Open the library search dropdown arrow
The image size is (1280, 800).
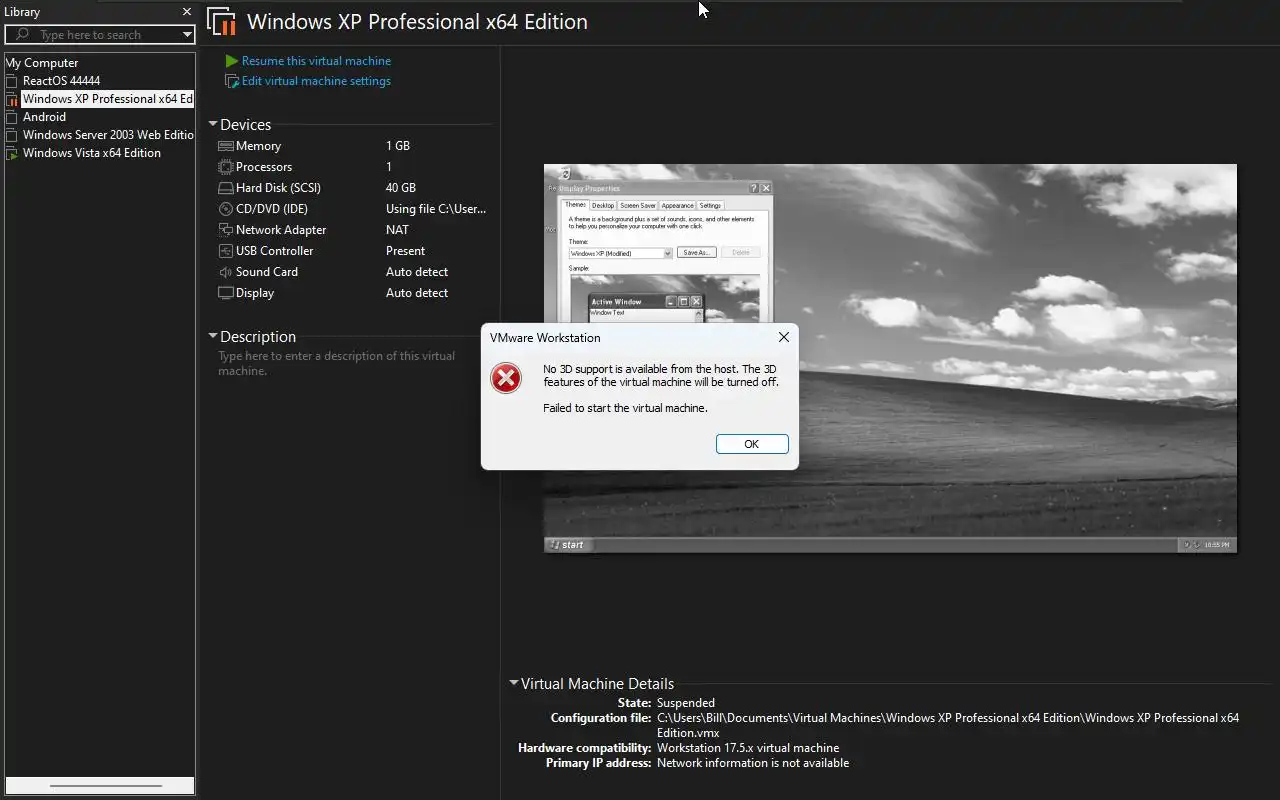coord(187,35)
